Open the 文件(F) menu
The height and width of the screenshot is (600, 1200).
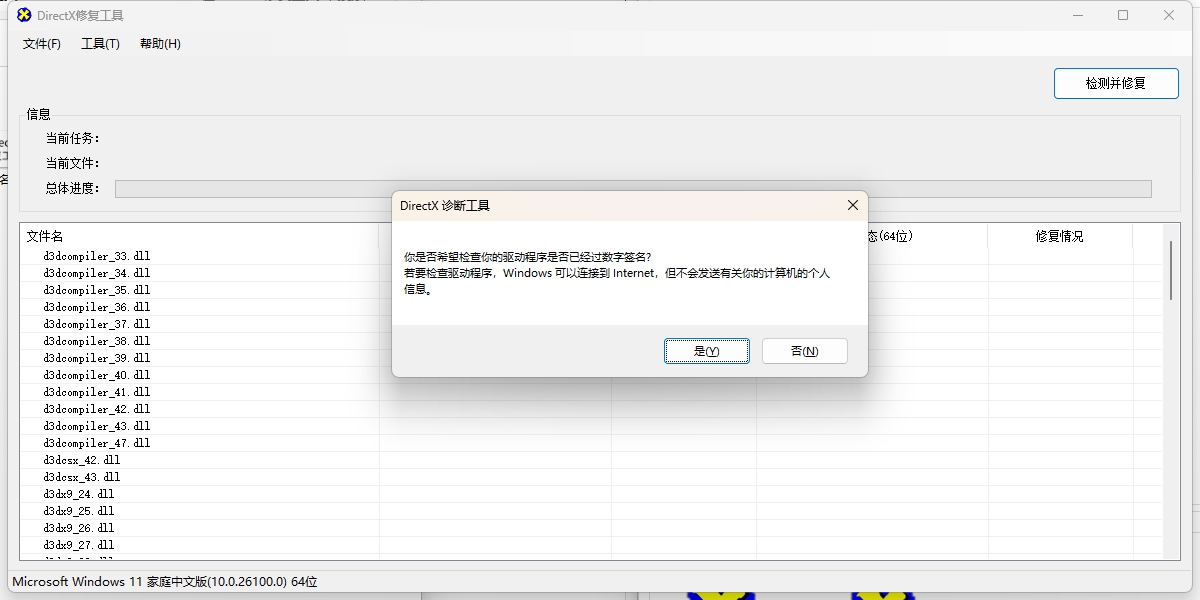[42, 44]
